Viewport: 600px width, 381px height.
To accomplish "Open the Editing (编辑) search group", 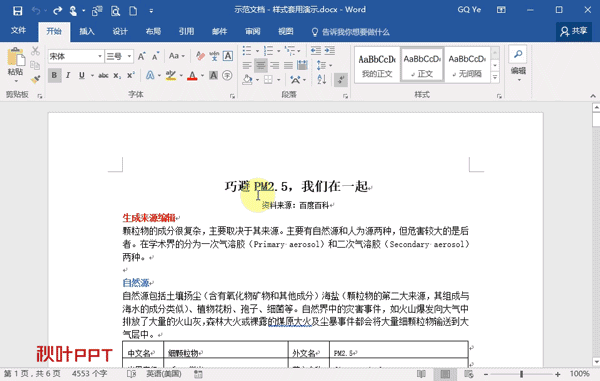I will [518, 63].
